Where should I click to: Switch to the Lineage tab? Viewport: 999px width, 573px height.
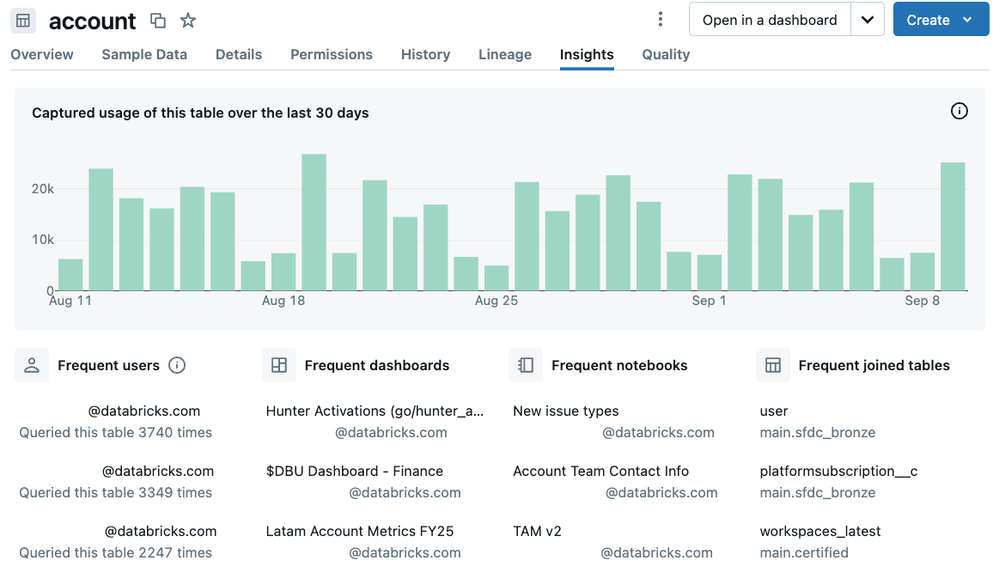505,55
